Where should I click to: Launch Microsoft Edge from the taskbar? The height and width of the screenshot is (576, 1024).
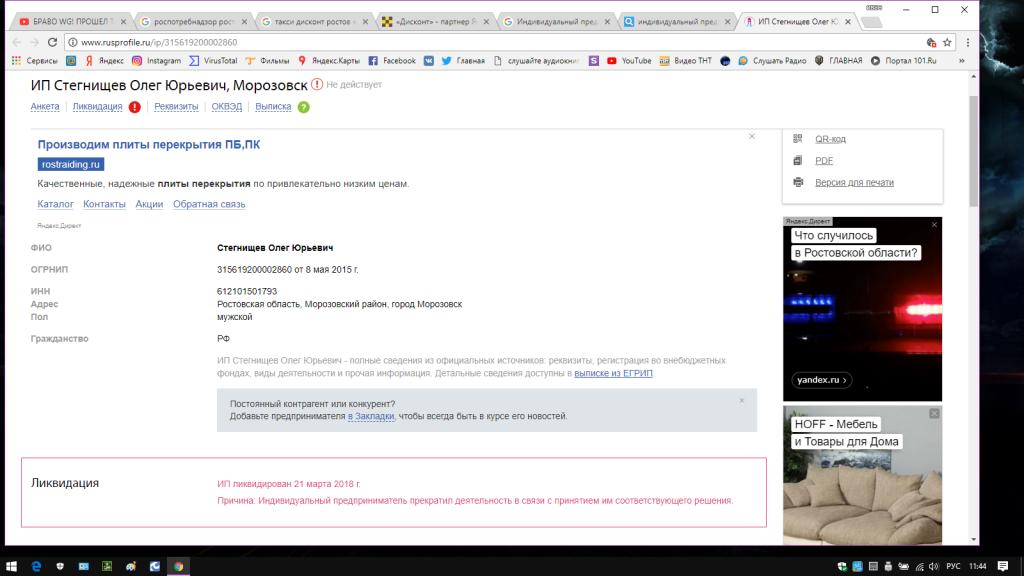(x=36, y=566)
